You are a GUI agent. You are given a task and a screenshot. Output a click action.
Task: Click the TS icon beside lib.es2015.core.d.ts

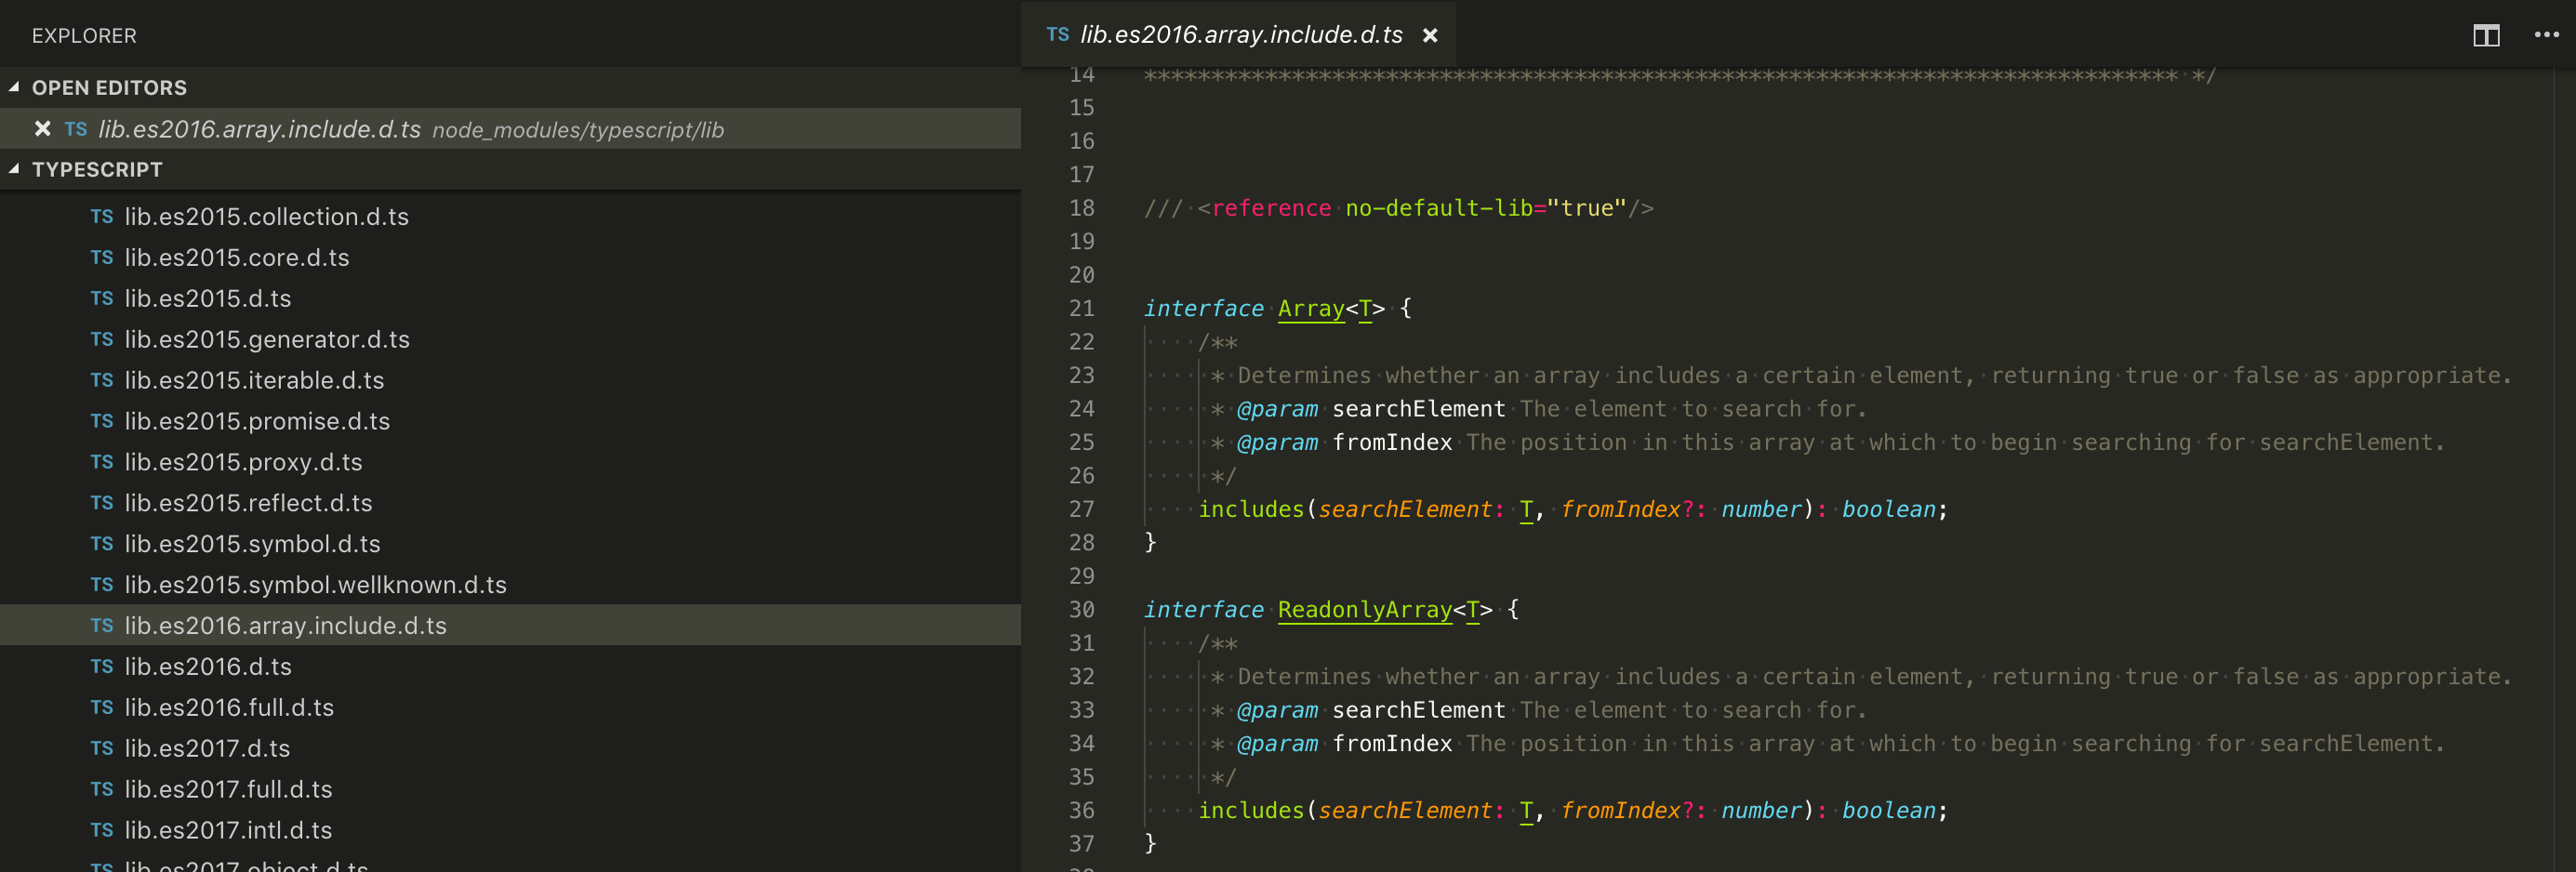[101, 258]
